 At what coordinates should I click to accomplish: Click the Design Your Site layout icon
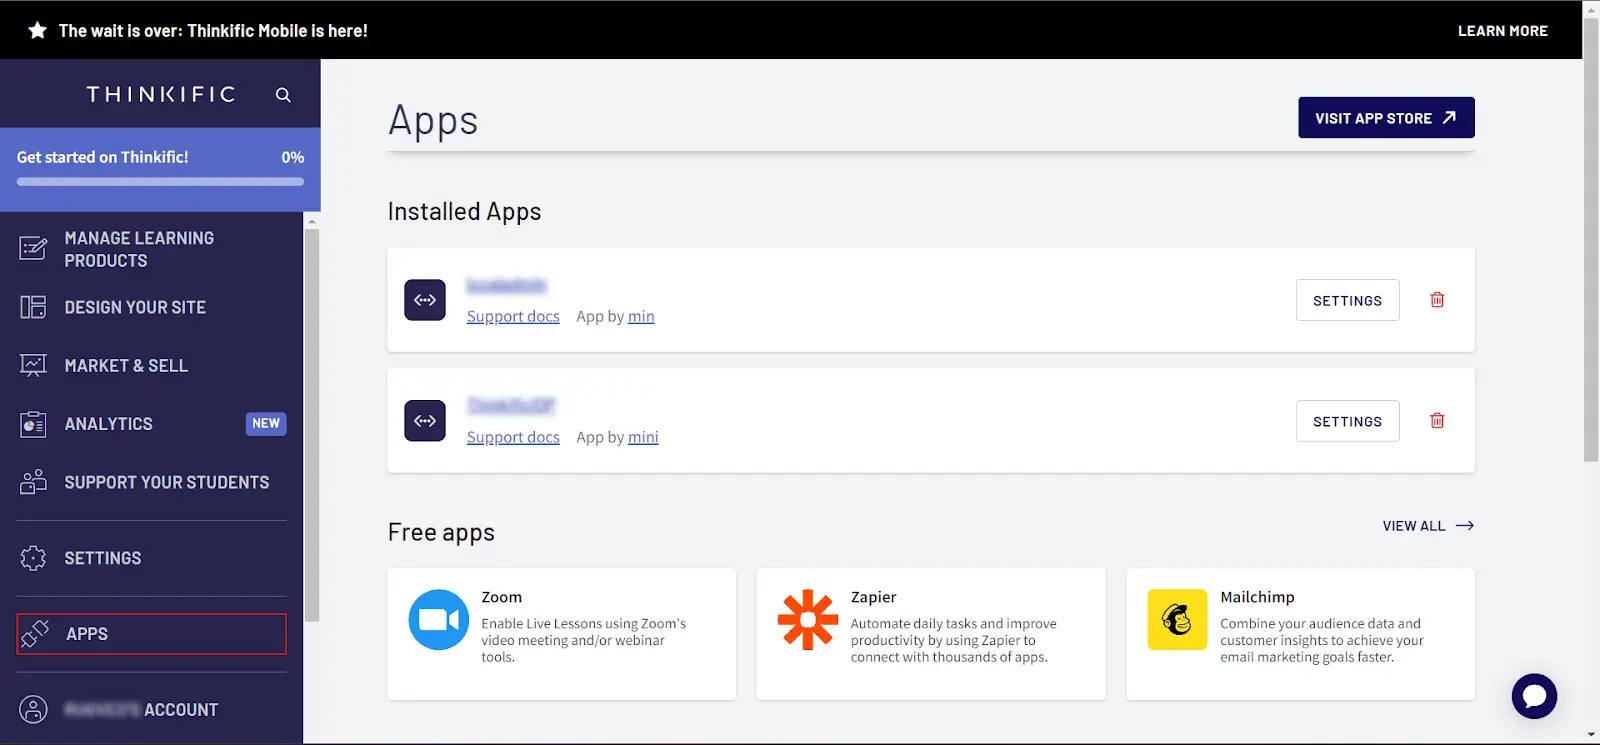tap(33, 307)
